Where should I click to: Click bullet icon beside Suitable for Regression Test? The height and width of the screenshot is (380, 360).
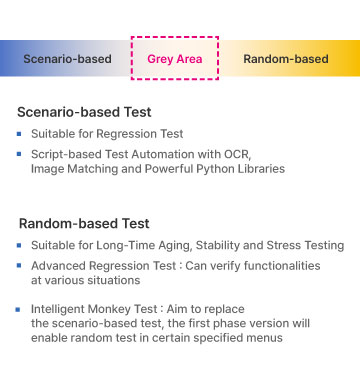(19, 134)
